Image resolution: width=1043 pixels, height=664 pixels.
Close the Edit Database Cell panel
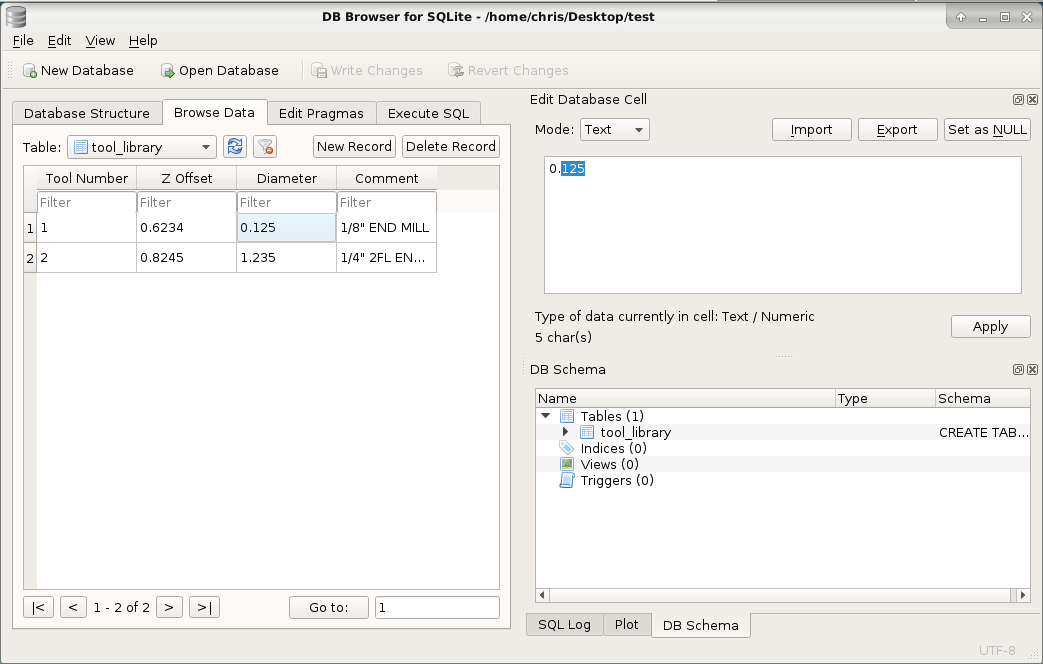(1032, 100)
